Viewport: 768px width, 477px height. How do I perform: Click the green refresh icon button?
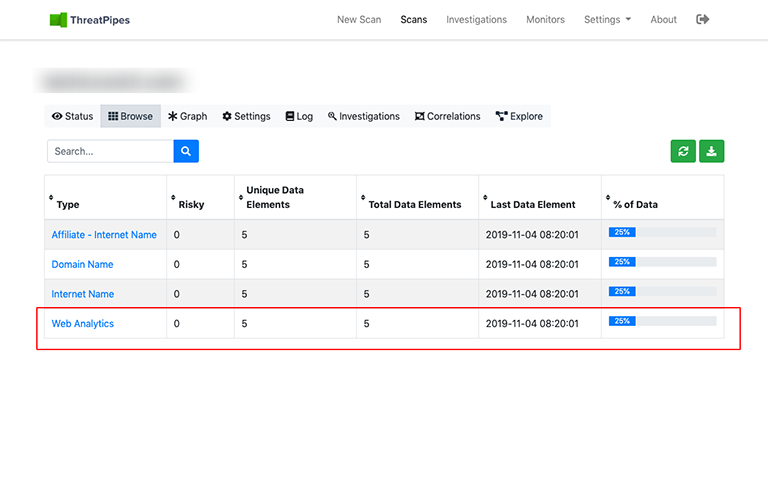tap(683, 151)
